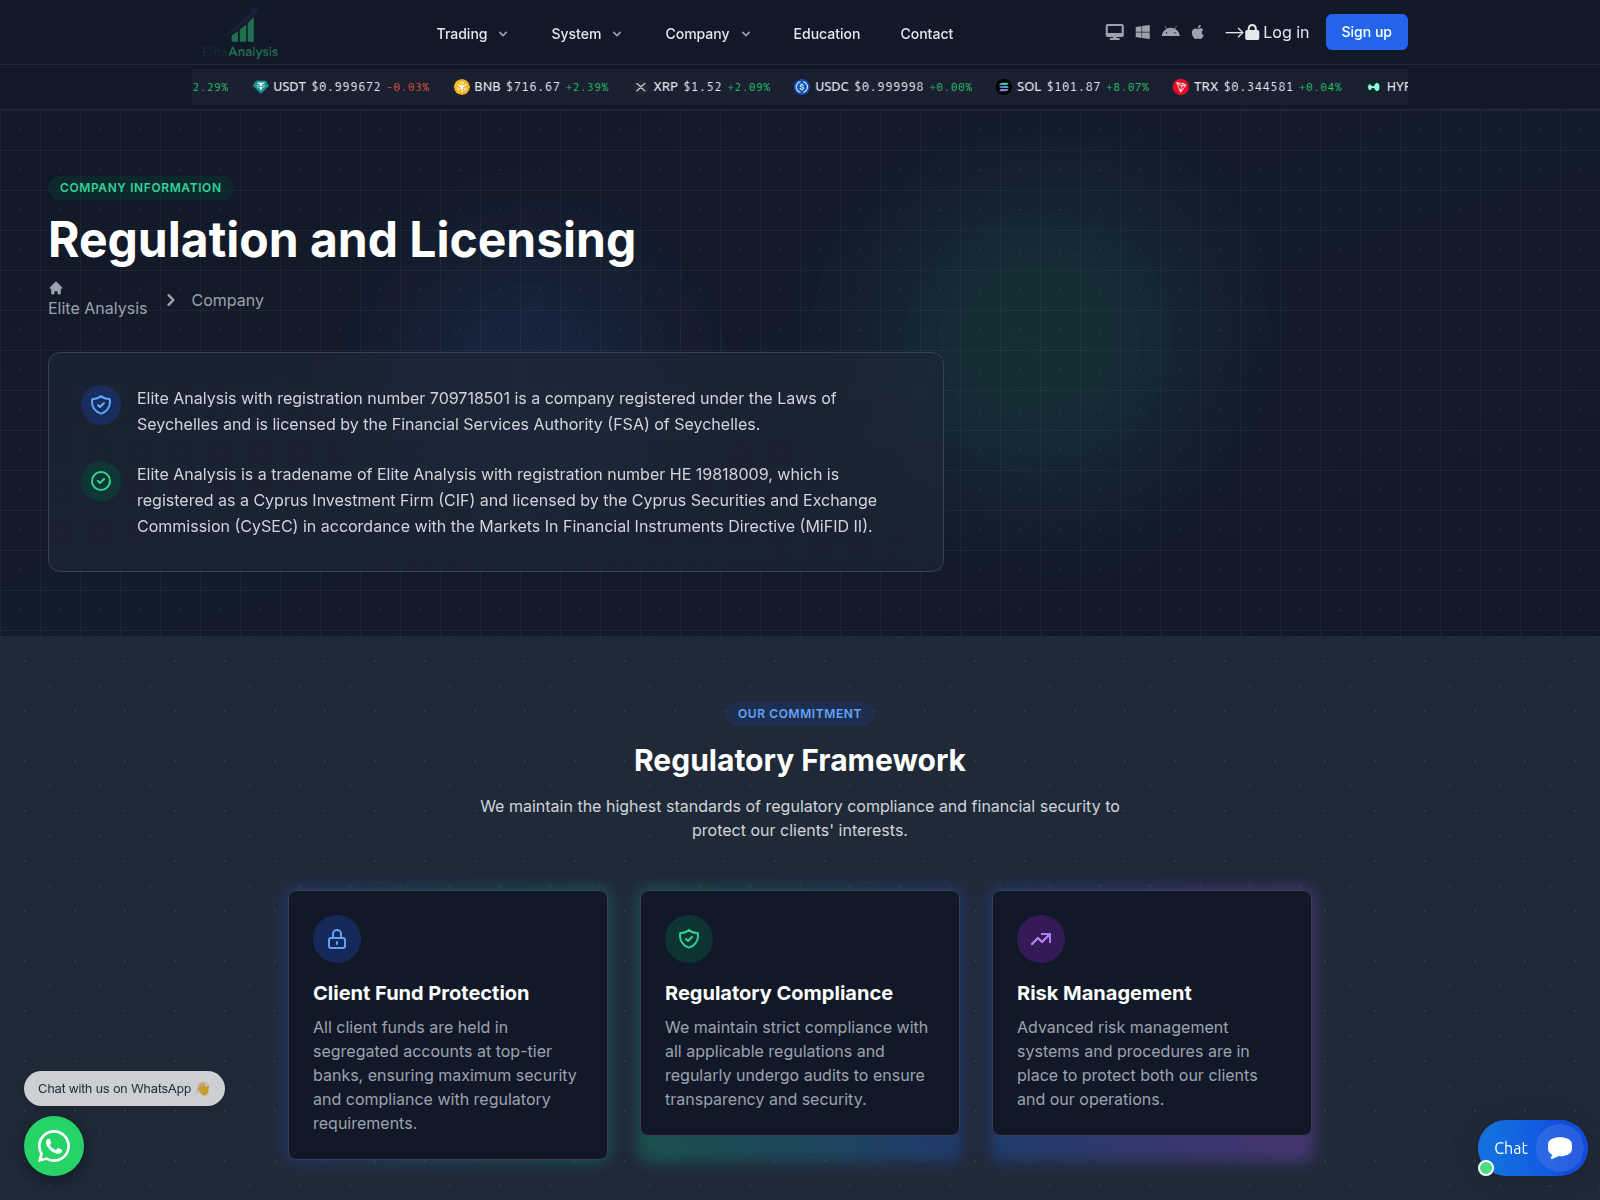1600x1200 pixels.
Task: Open the Android platform download icon
Action: coord(1170,32)
